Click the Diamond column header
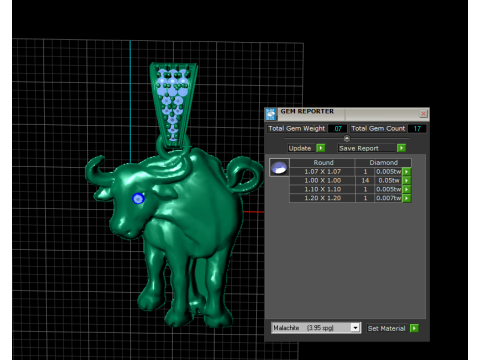 tap(383, 163)
